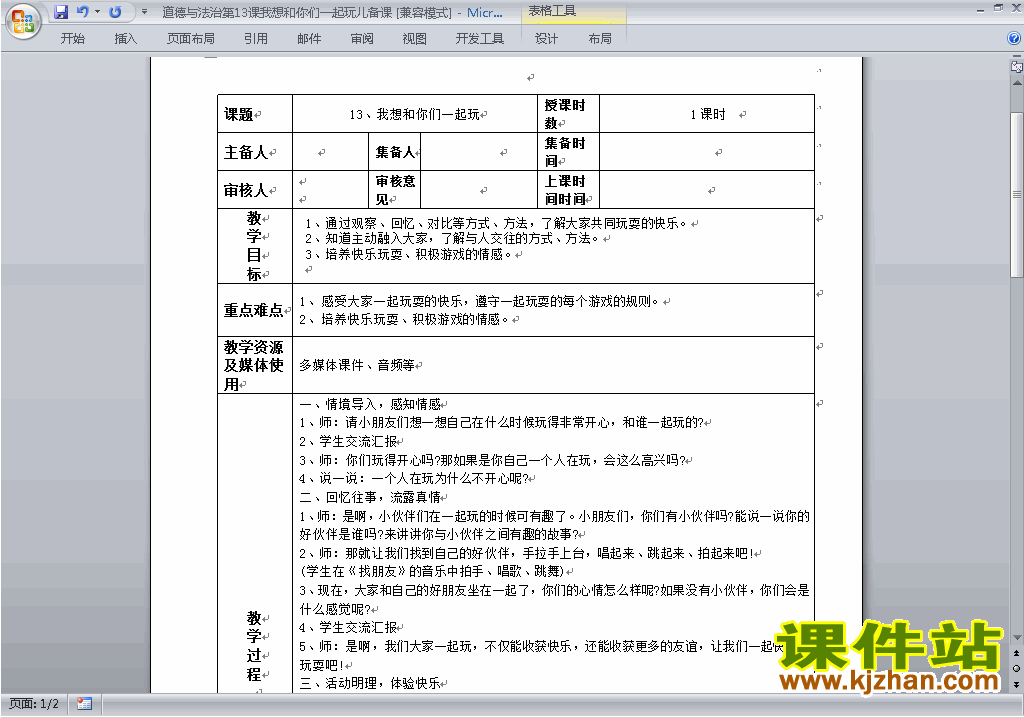Click the 授课时数 header cell
Viewport: 1024px width, 718px height.
tap(568, 114)
